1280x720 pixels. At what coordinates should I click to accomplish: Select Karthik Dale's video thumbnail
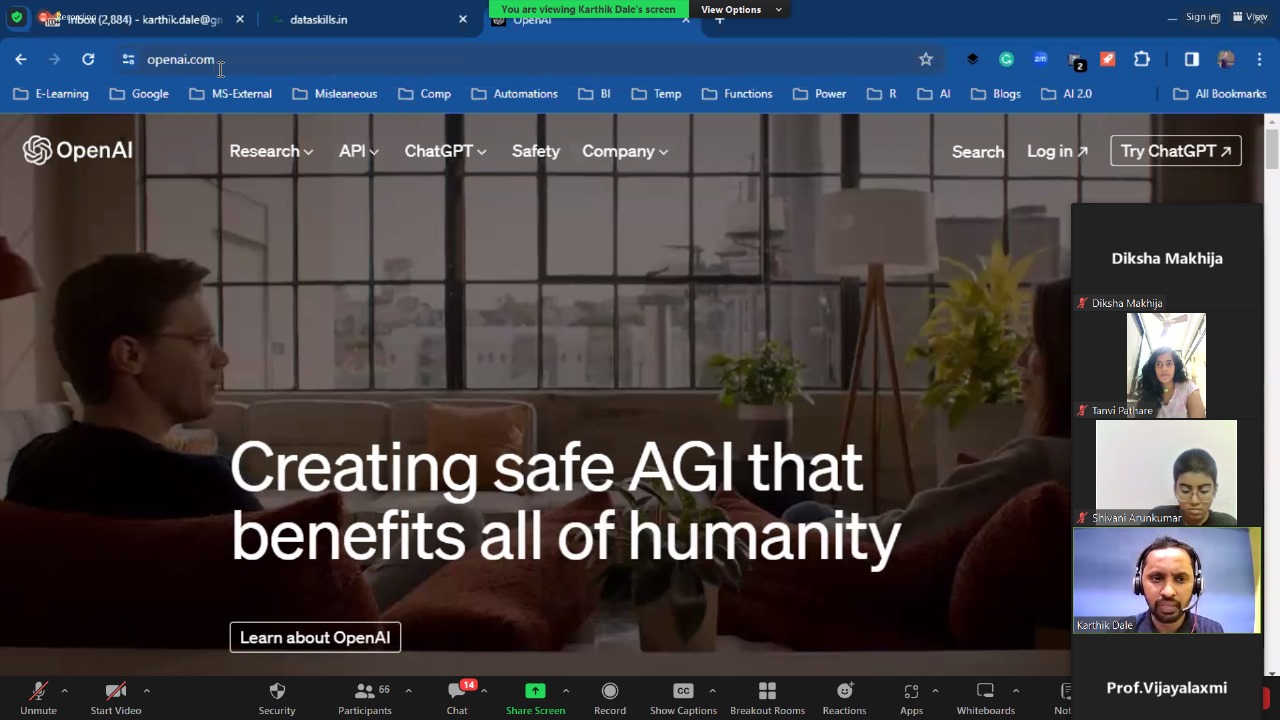click(1167, 580)
